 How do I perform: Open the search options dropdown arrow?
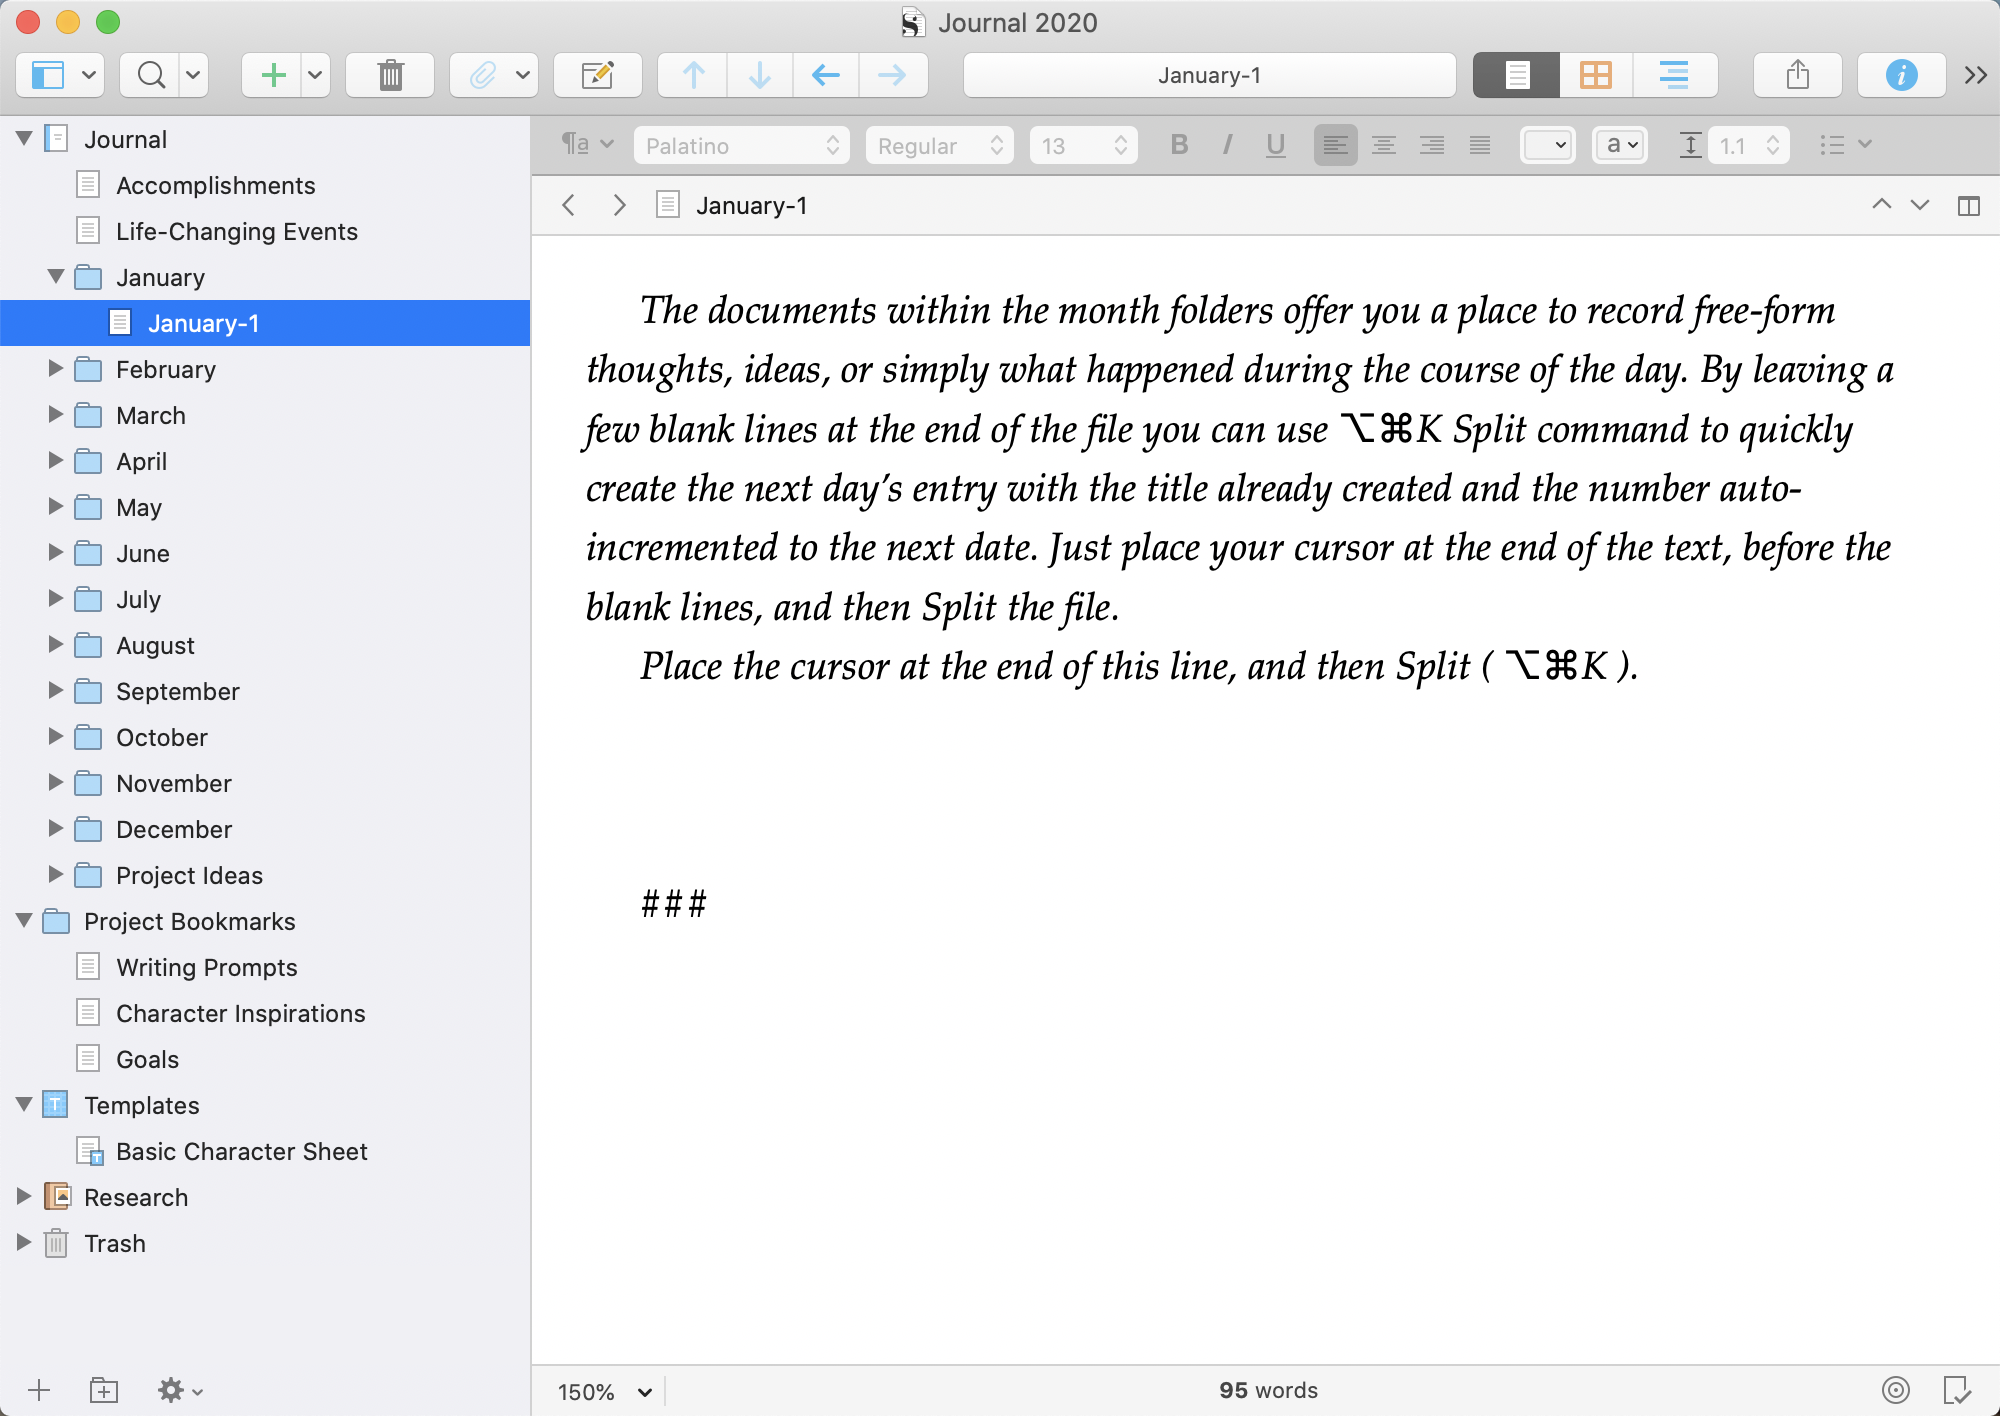point(194,75)
